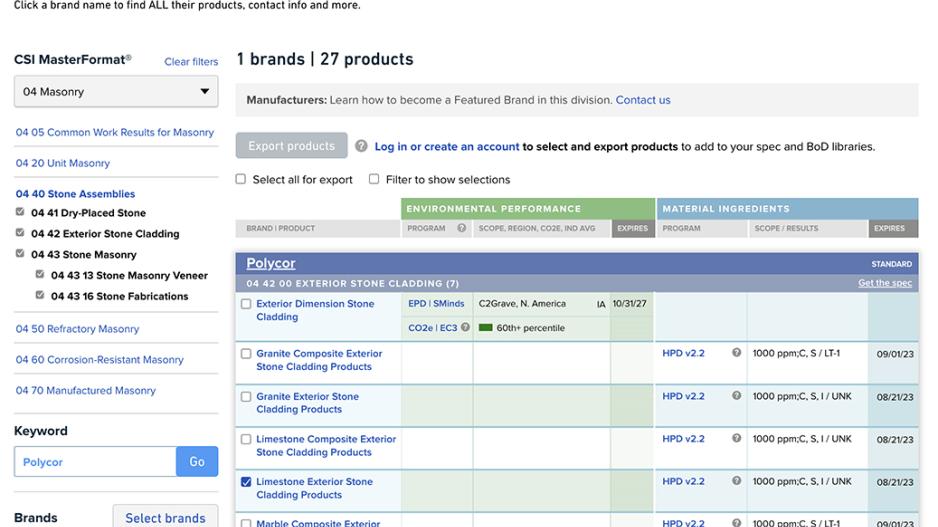Click help icon in Limestone Exterior HPD row
Viewport: 938px width, 527px height.
coord(736,480)
